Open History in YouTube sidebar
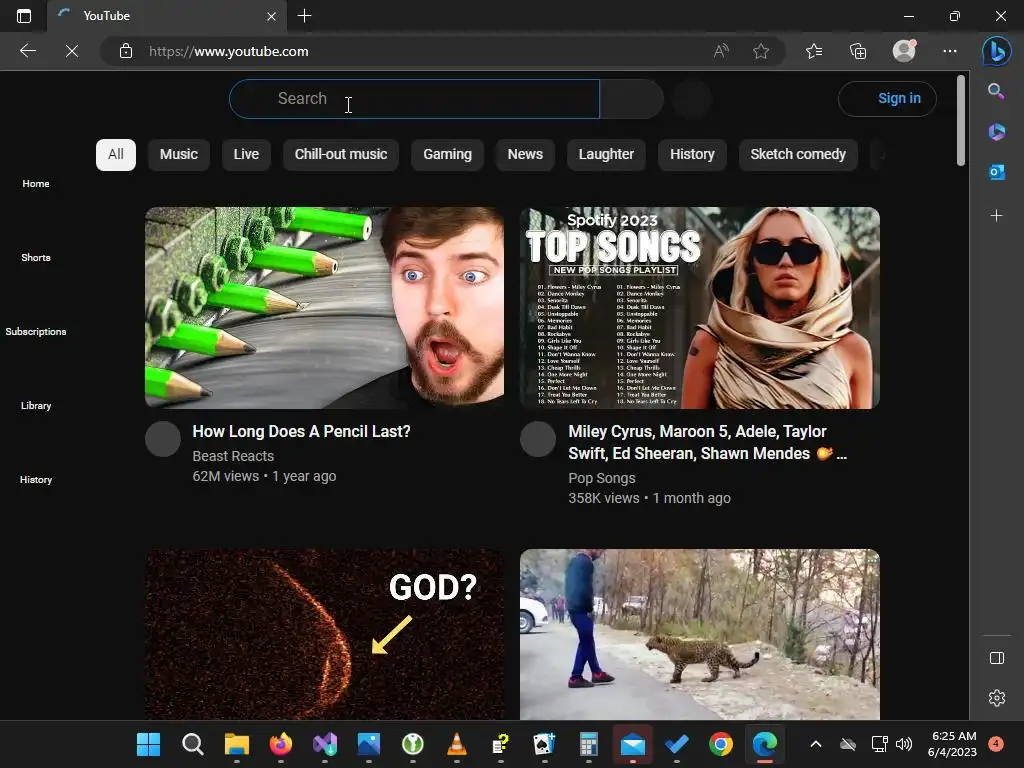The height and width of the screenshot is (768, 1024). click(36, 479)
